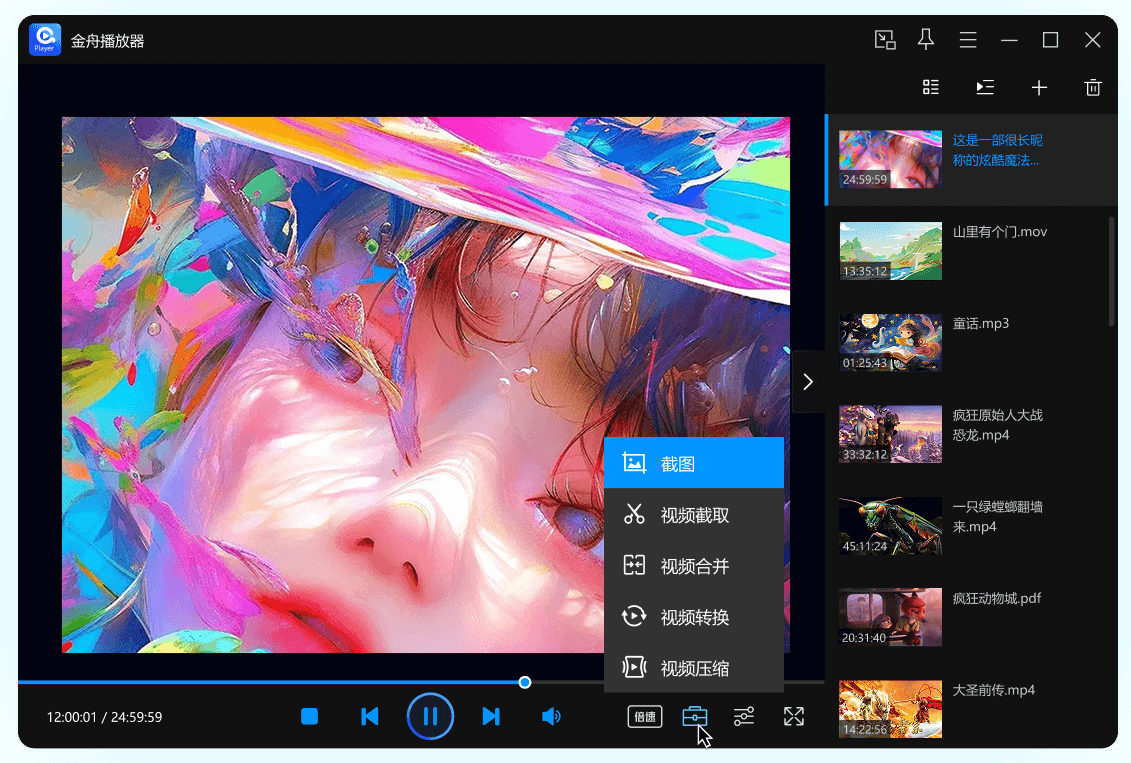Open the playback order mode icon
This screenshot has height=763, width=1131.
click(985, 87)
